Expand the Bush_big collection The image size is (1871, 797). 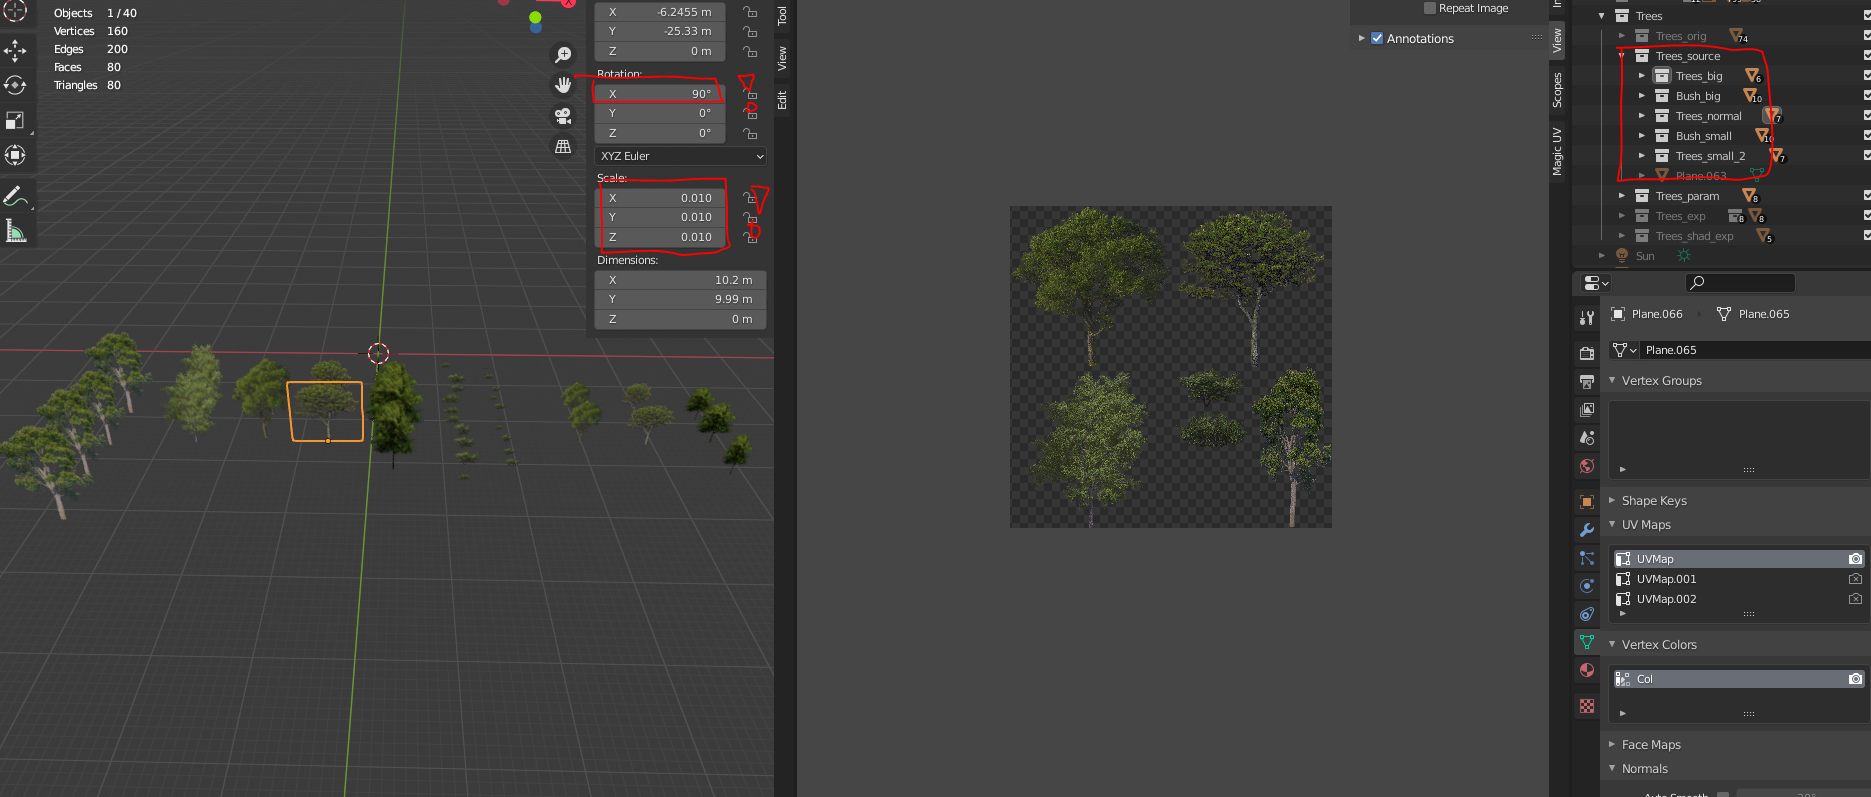1642,96
